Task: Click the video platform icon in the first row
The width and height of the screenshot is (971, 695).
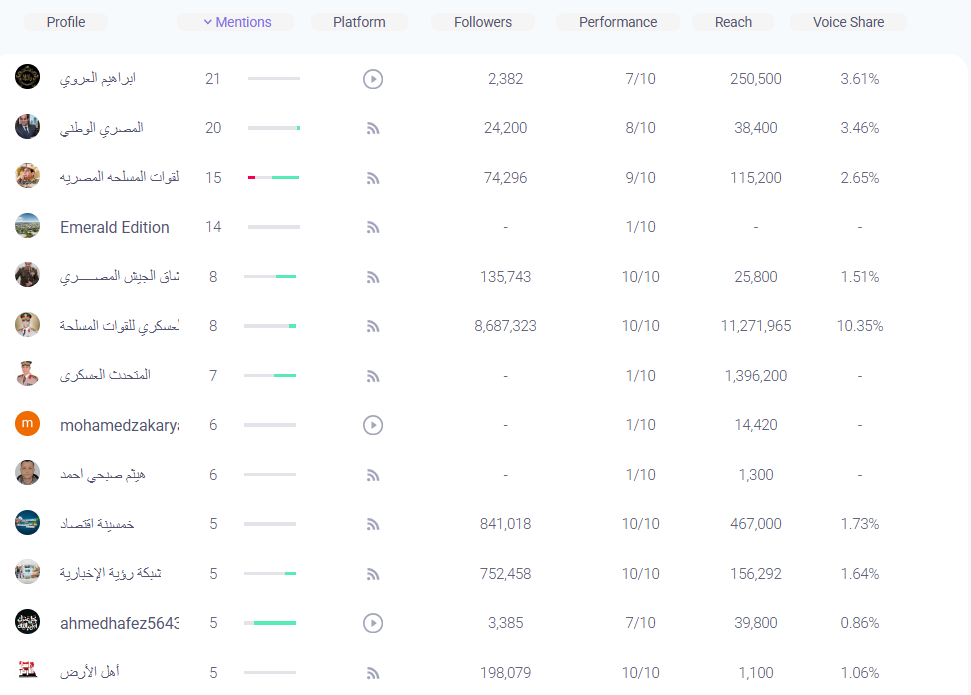Action: (x=373, y=79)
